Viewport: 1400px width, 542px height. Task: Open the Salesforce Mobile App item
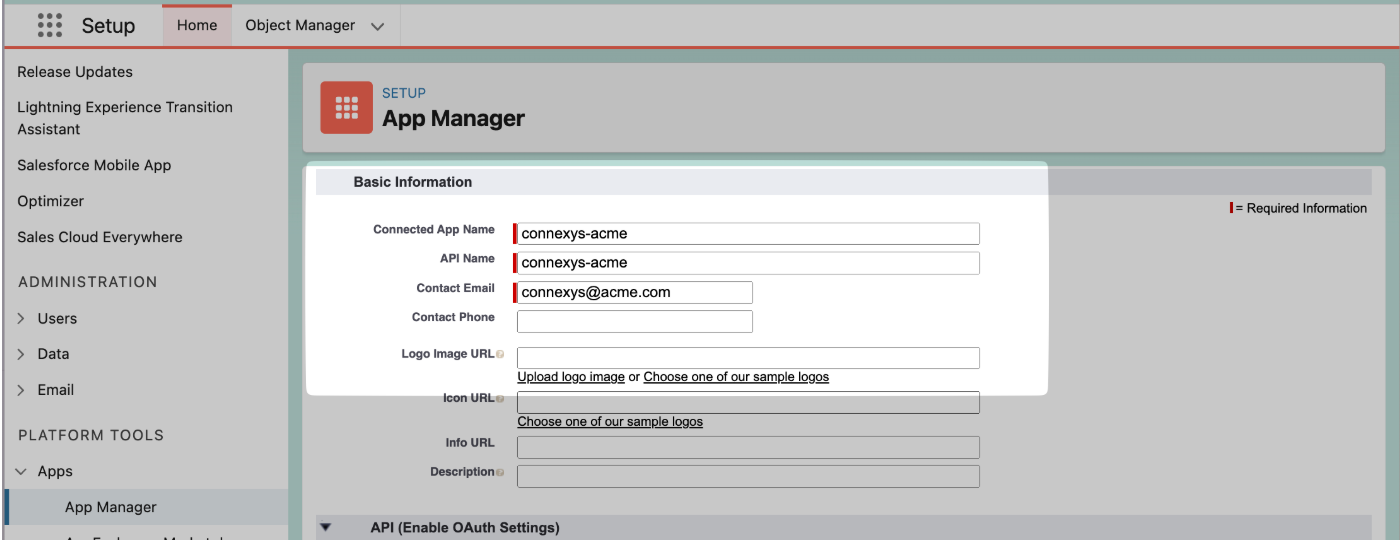pos(94,165)
